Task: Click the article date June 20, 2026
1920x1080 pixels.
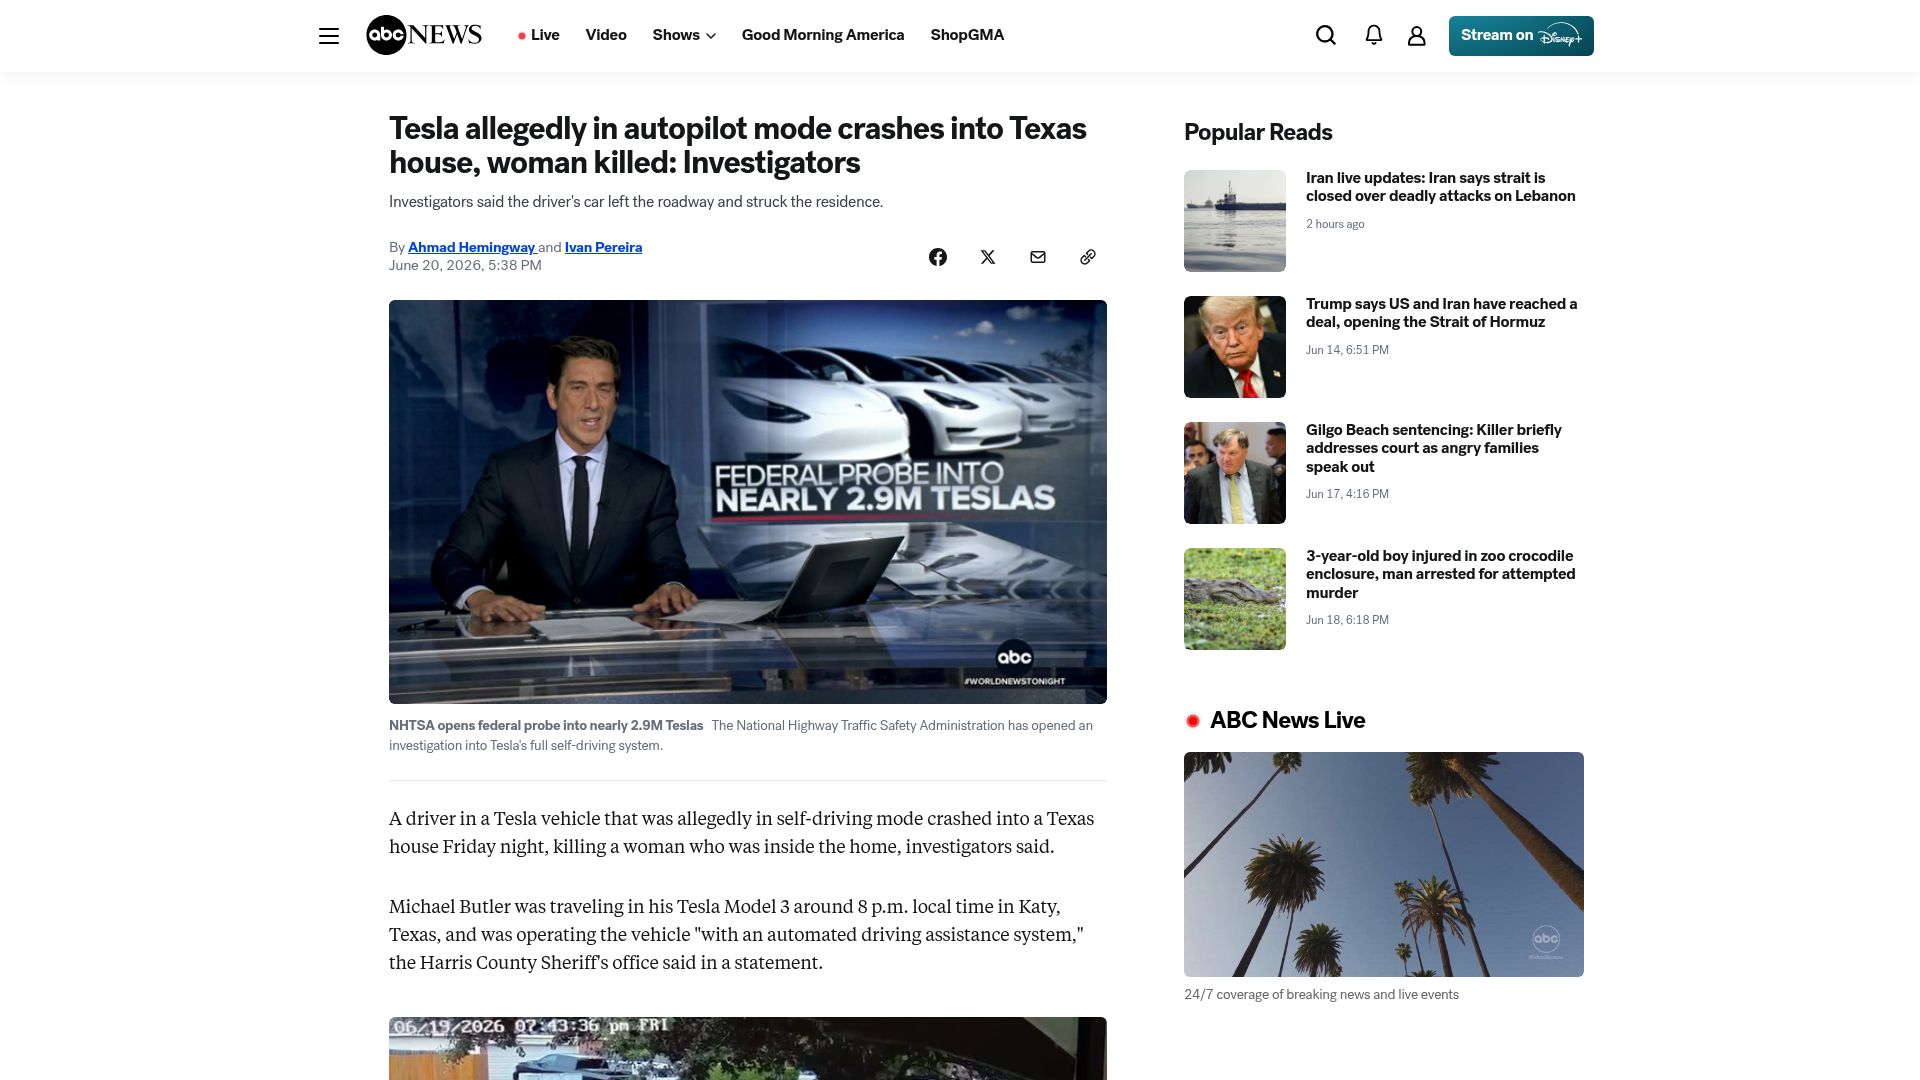Action: point(465,265)
